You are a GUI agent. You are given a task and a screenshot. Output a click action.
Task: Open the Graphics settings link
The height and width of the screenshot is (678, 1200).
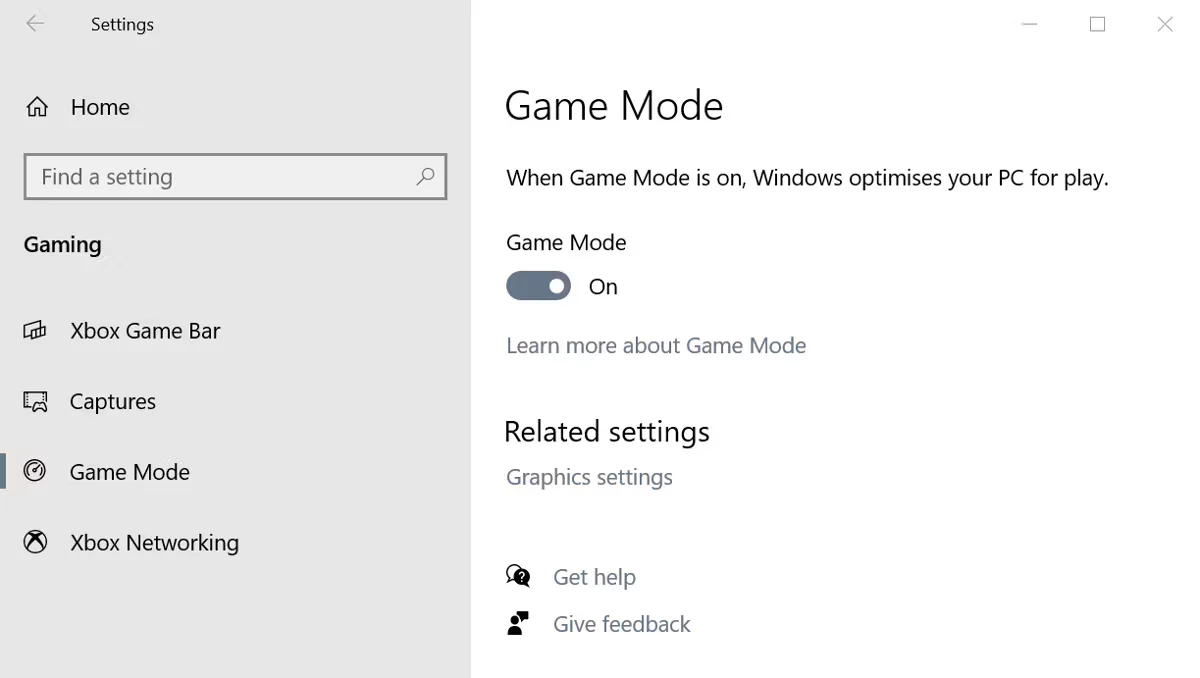pos(589,478)
